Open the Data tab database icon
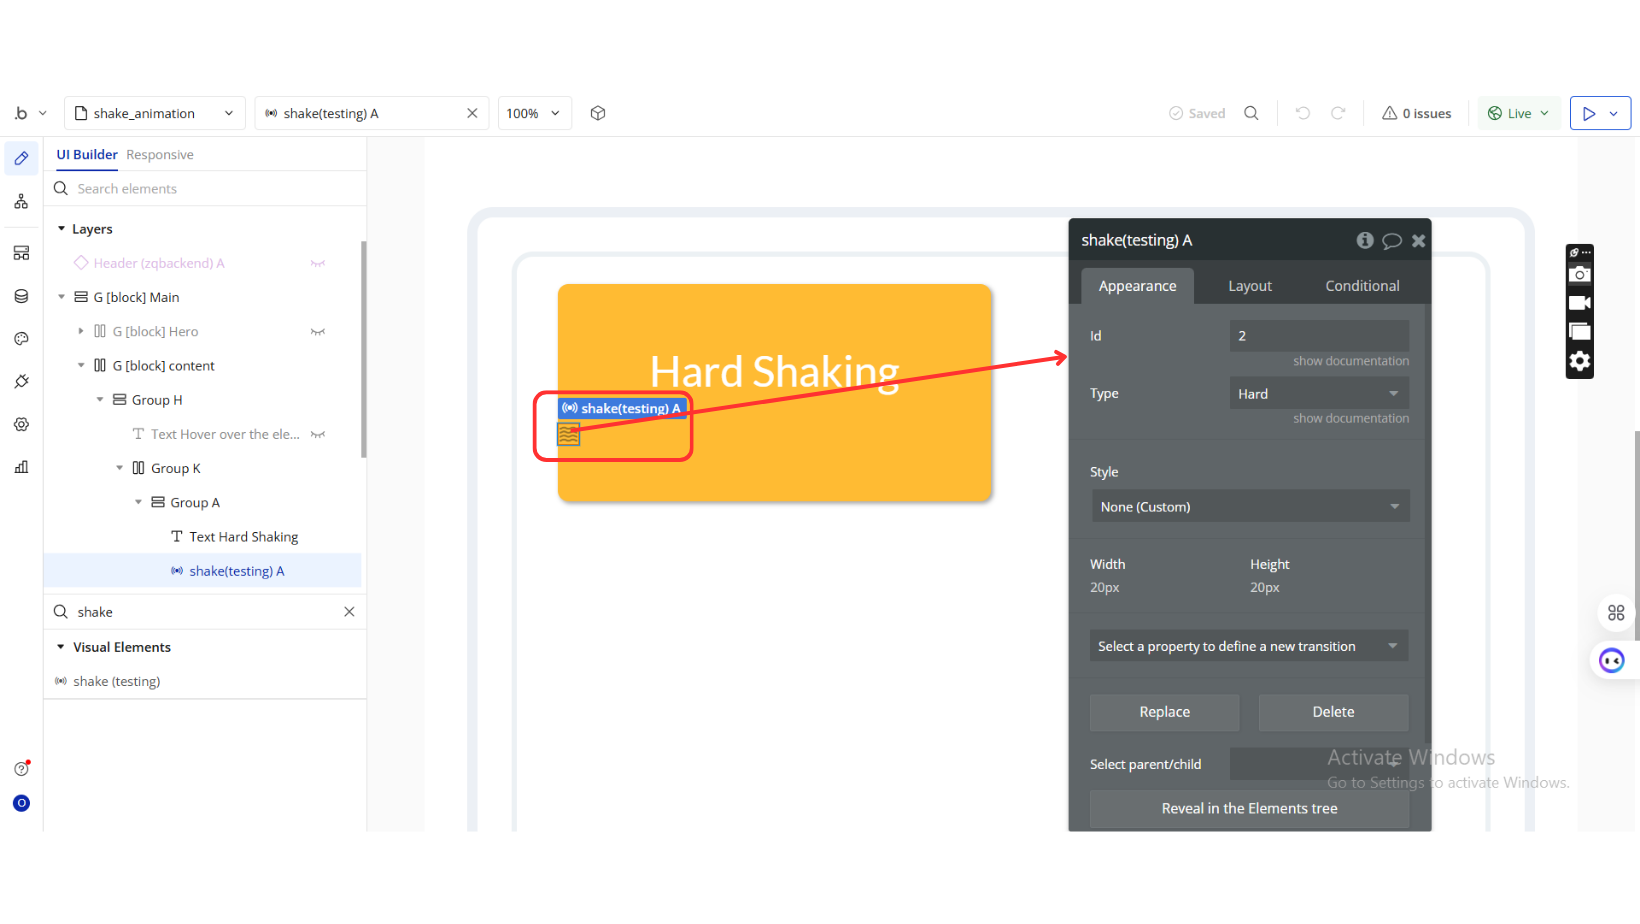Viewport: 1640px width, 924px height. [21, 296]
